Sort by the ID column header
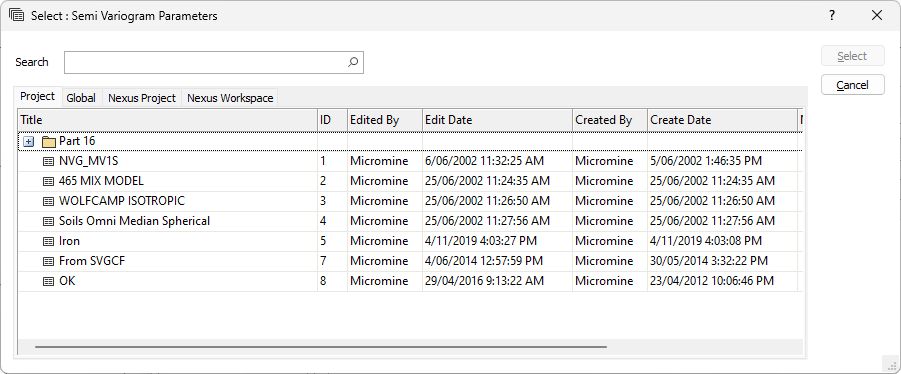 pyautogui.click(x=333, y=120)
